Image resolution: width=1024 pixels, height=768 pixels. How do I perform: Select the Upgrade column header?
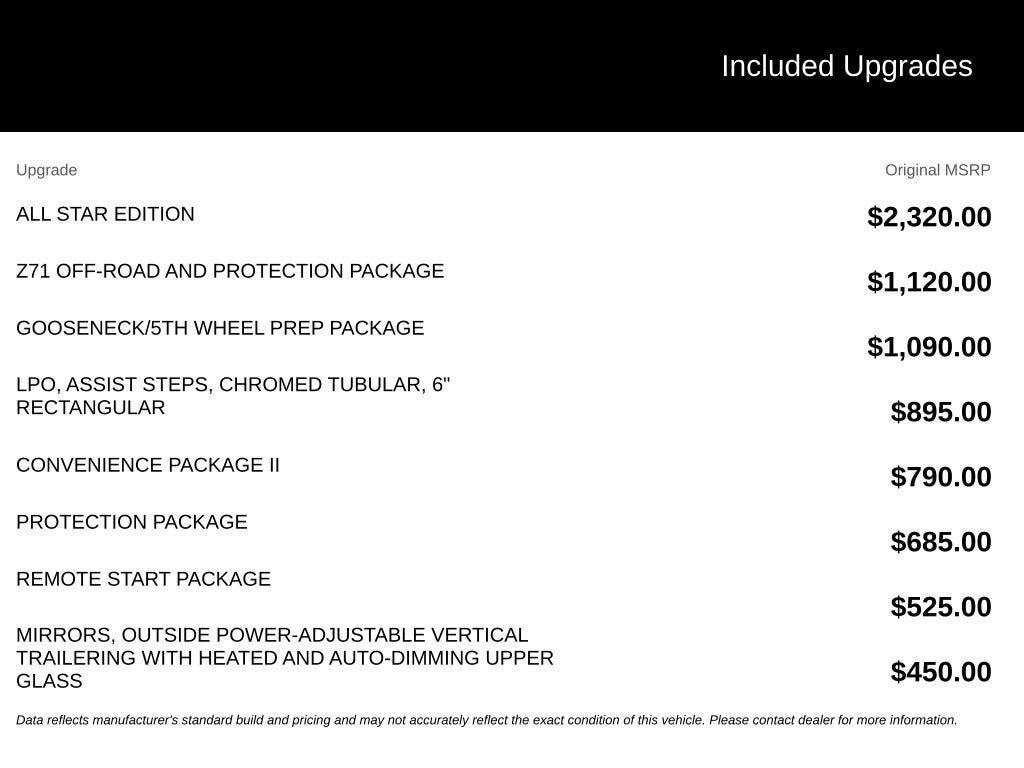[x=46, y=170]
